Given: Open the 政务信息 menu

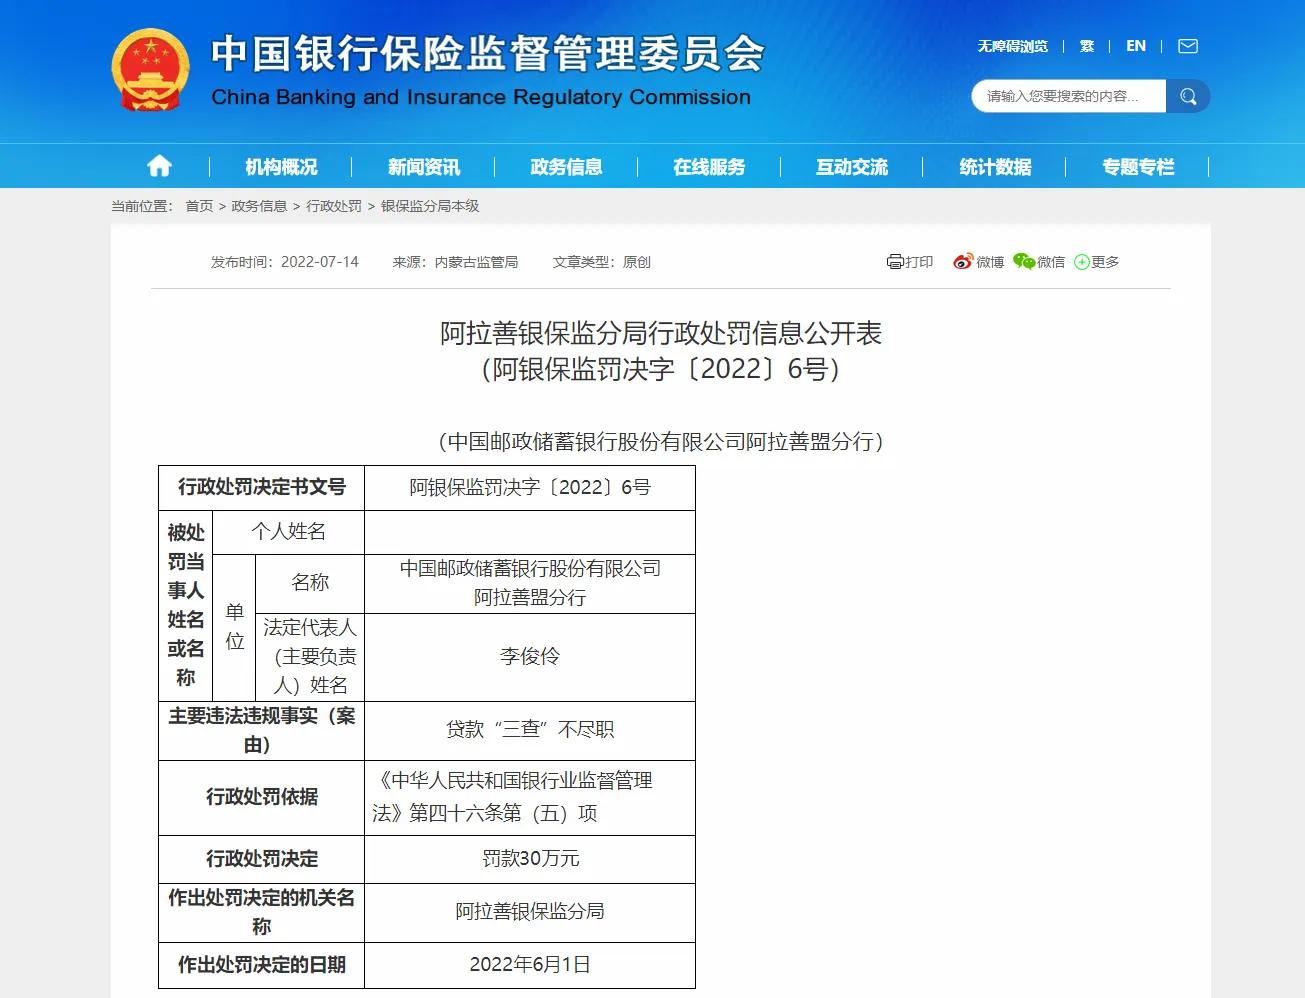Looking at the screenshot, I should click(566, 167).
